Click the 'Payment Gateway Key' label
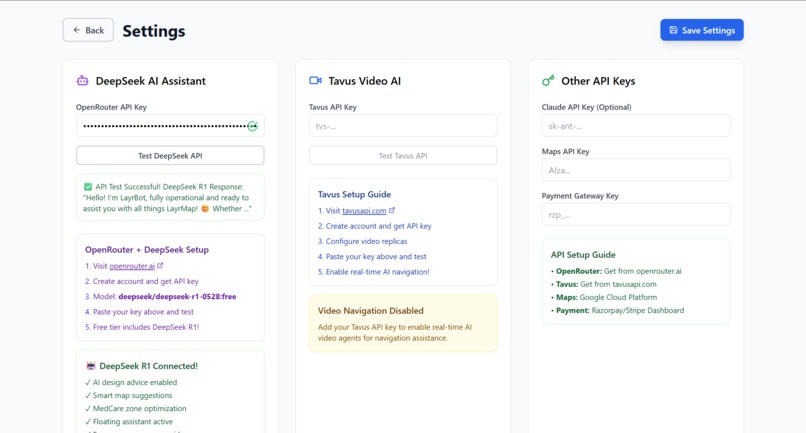Viewport: 806px width, 433px height. coord(580,196)
